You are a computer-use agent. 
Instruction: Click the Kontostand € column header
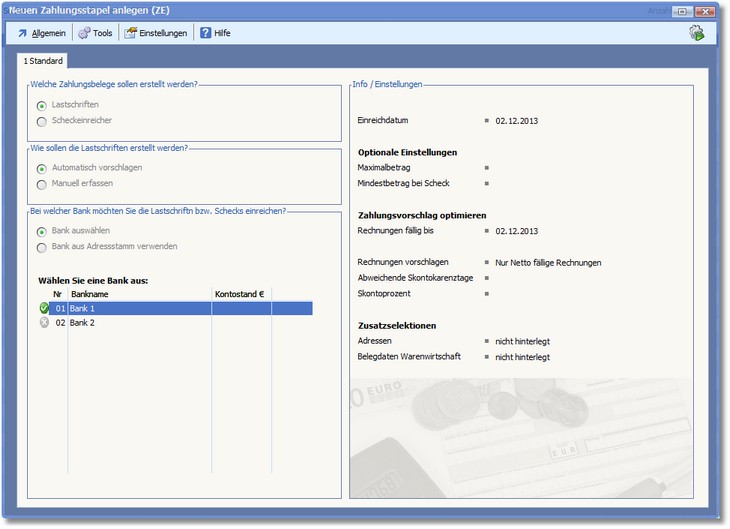pos(239,294)
